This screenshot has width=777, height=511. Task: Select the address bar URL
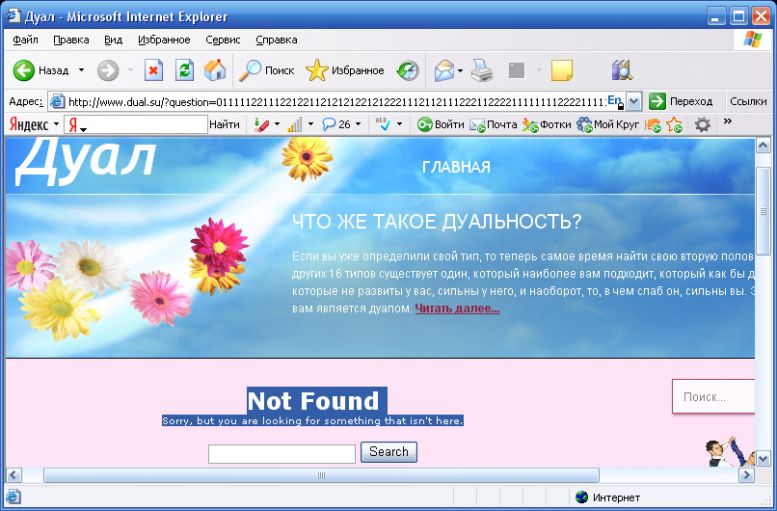point(337,102)
